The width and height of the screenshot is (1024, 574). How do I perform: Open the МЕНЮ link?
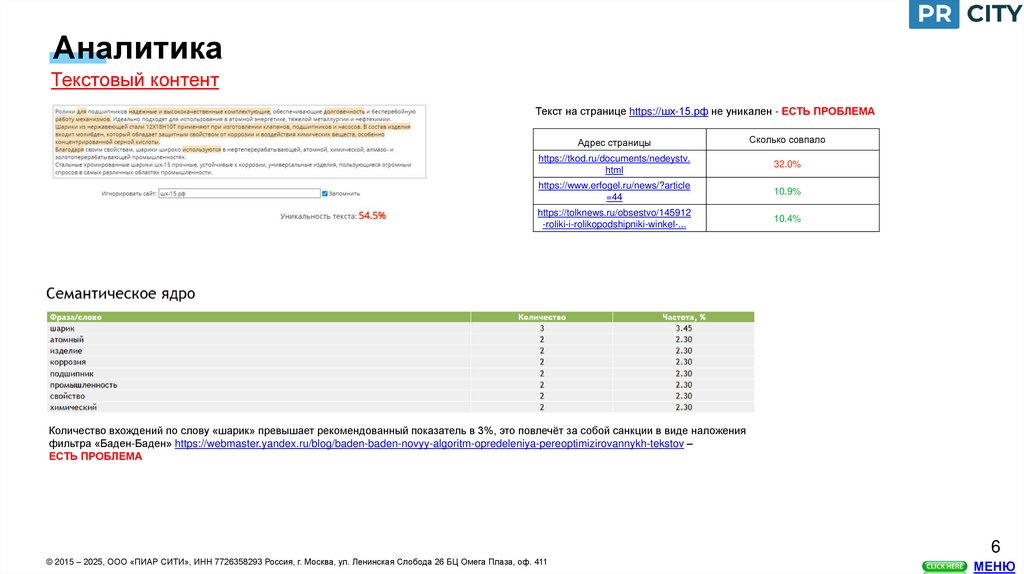pos(994,566)
